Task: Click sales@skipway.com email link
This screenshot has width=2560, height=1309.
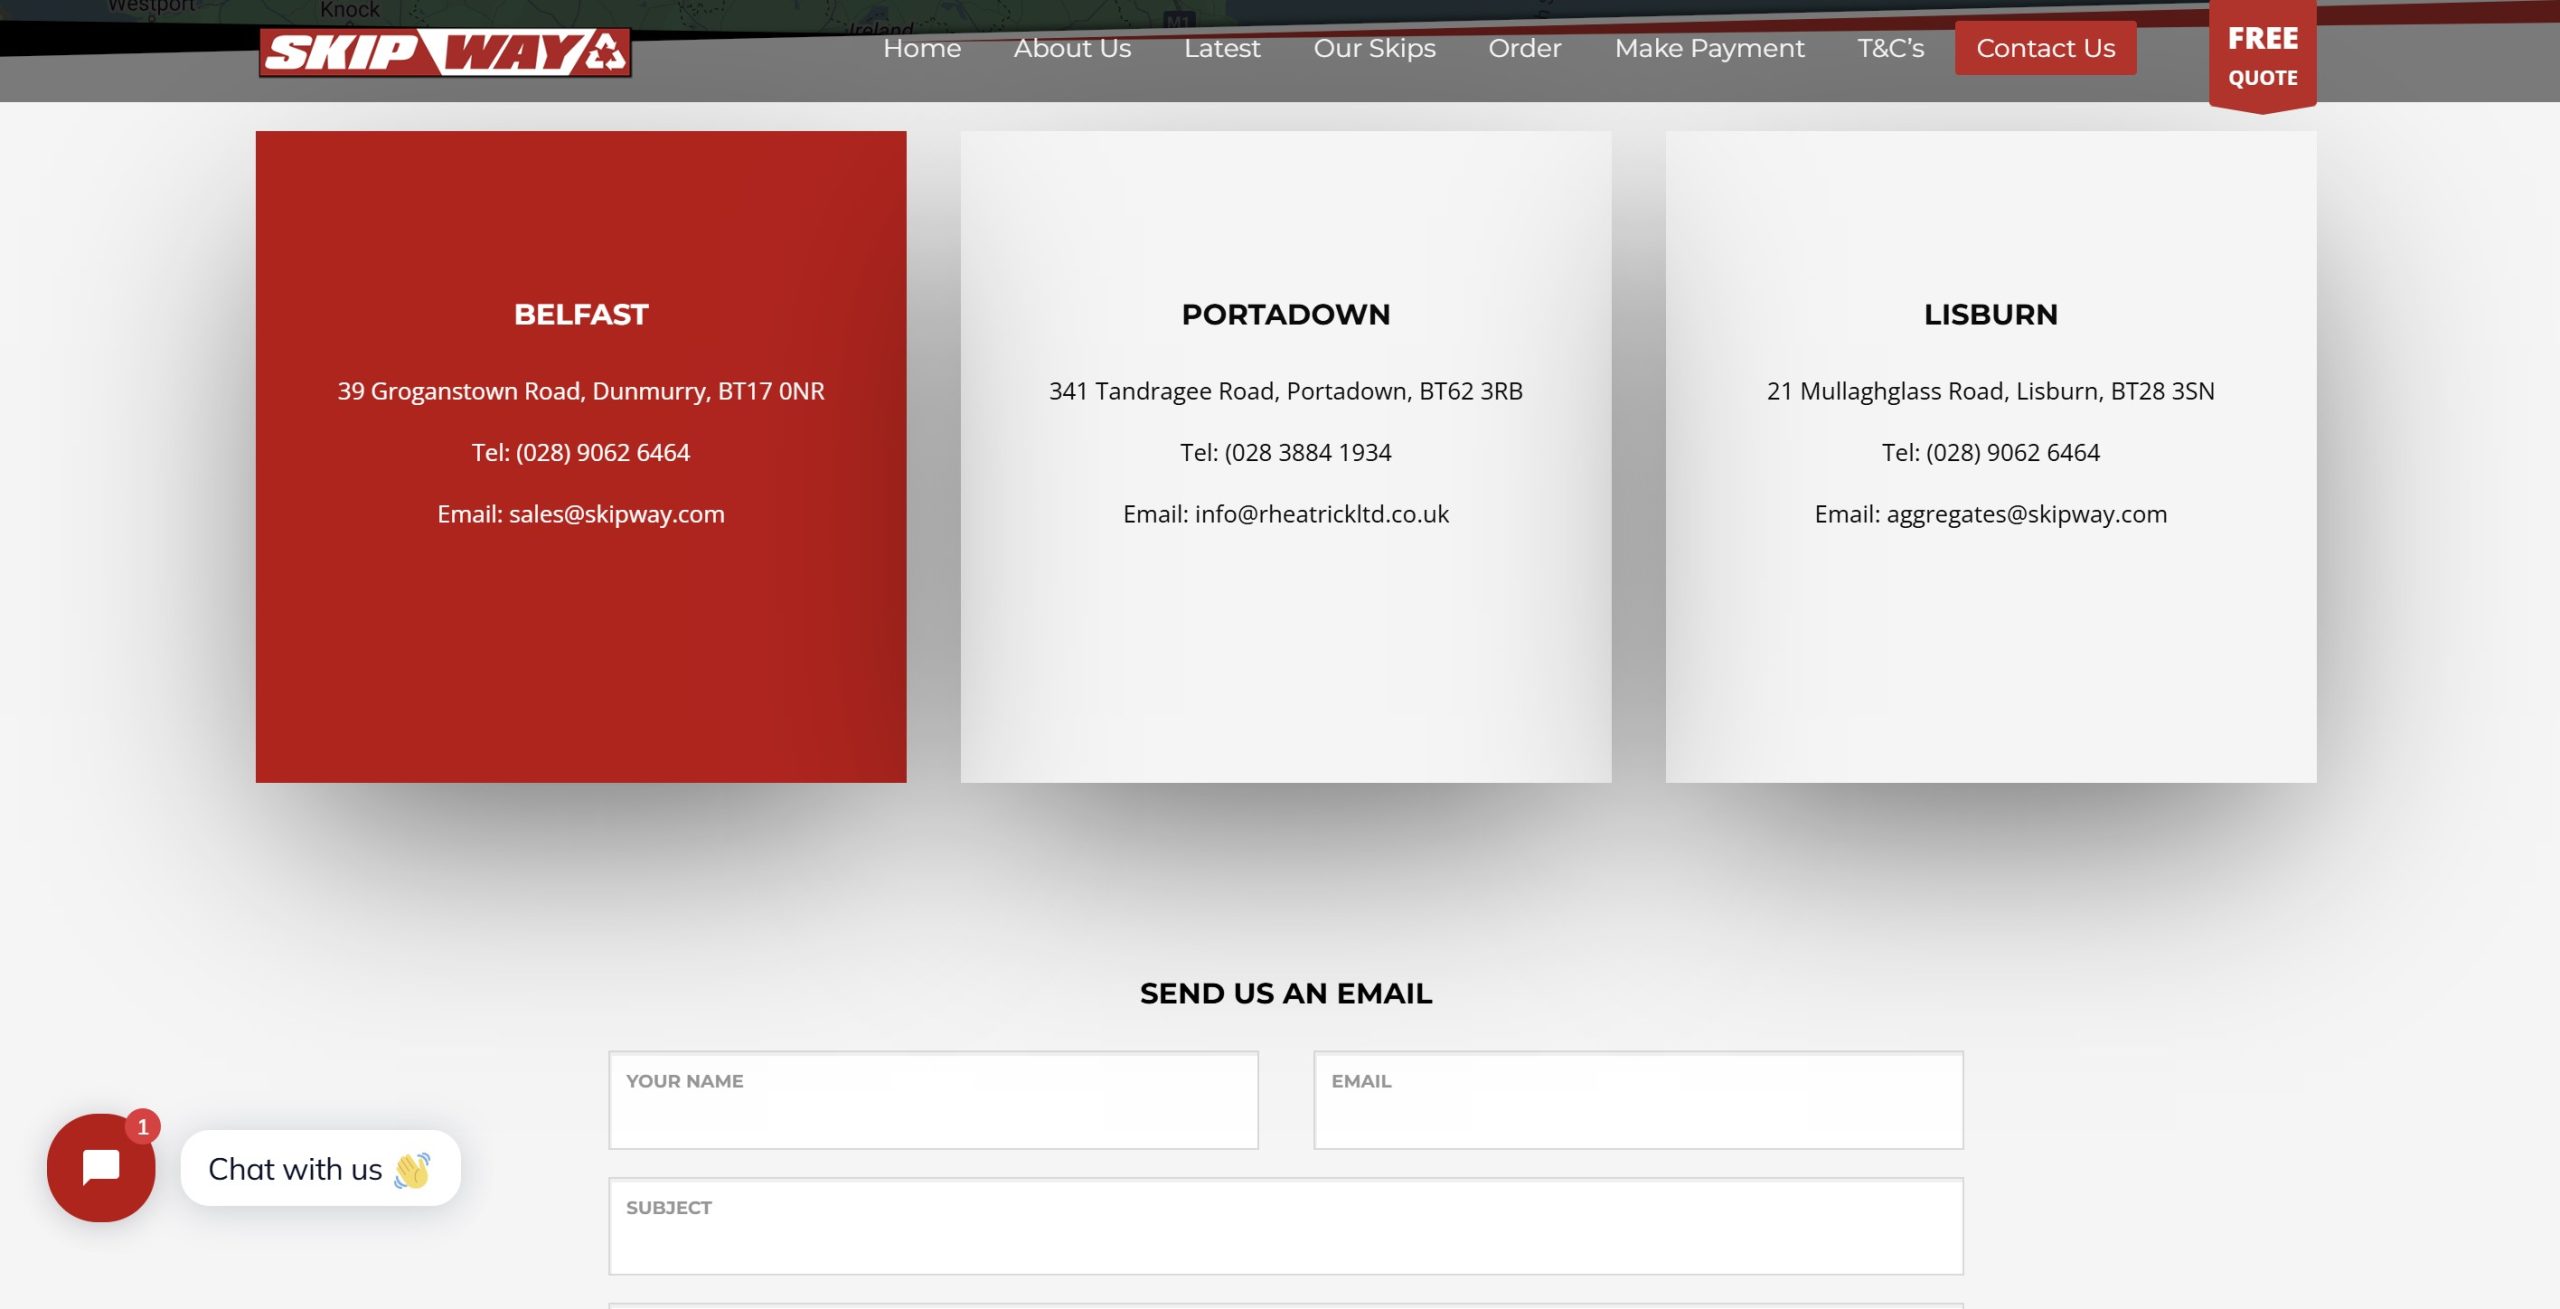Action: tap(616, 514)
